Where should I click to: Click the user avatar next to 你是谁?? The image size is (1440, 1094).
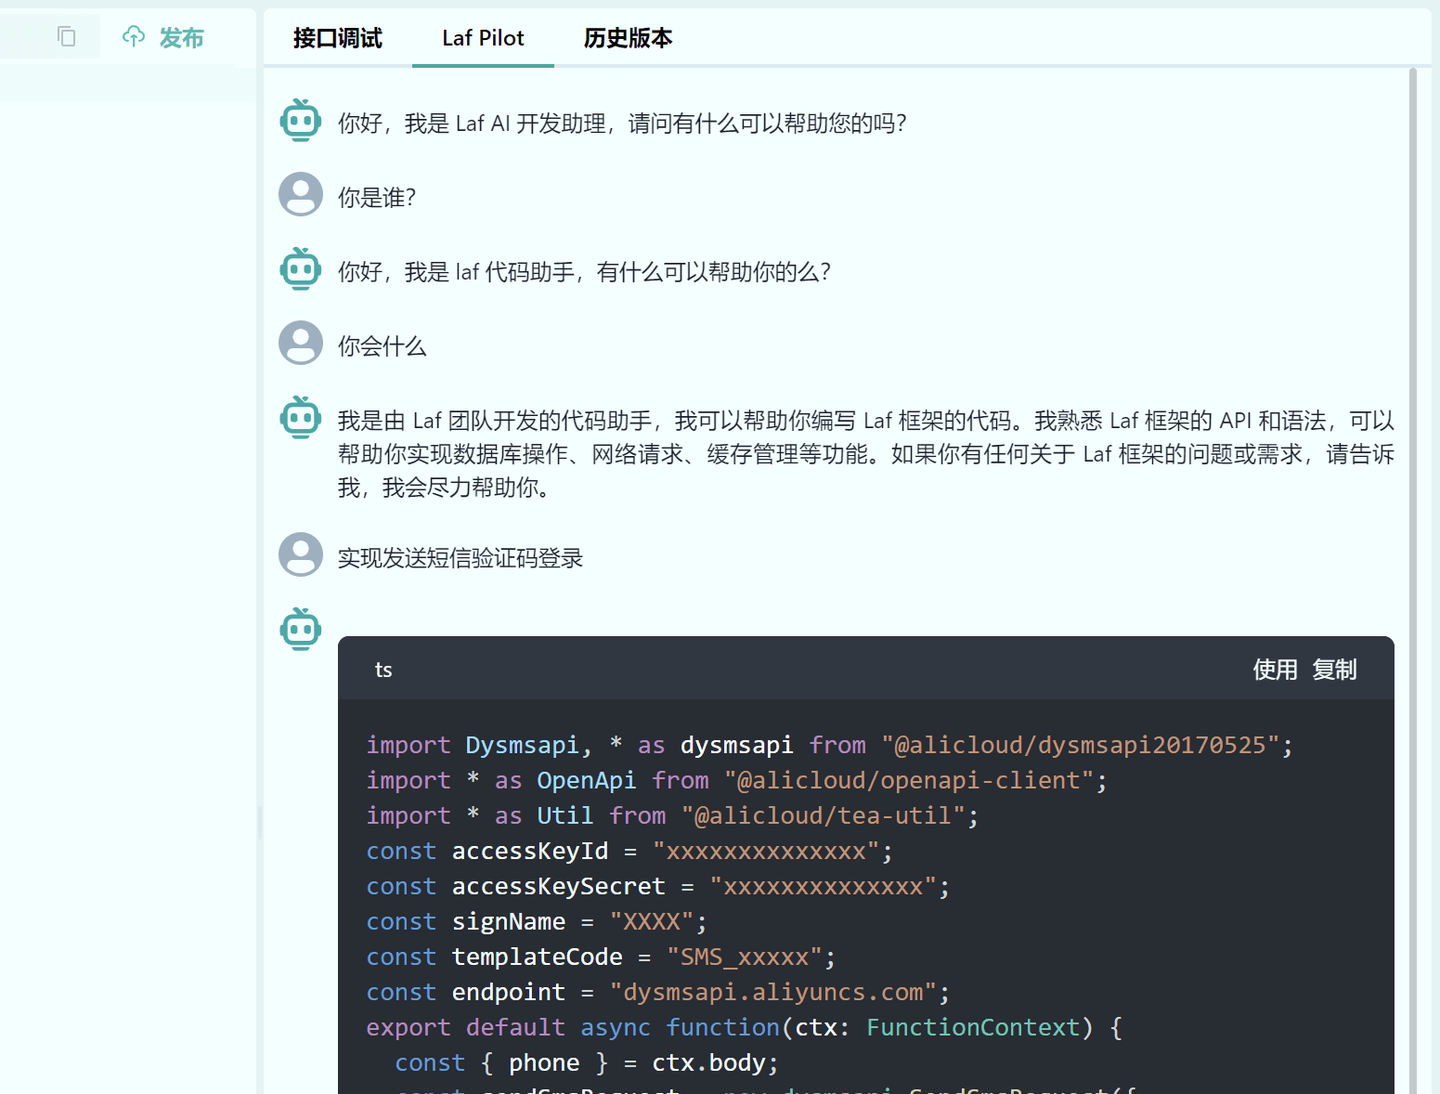pos(300,194)
